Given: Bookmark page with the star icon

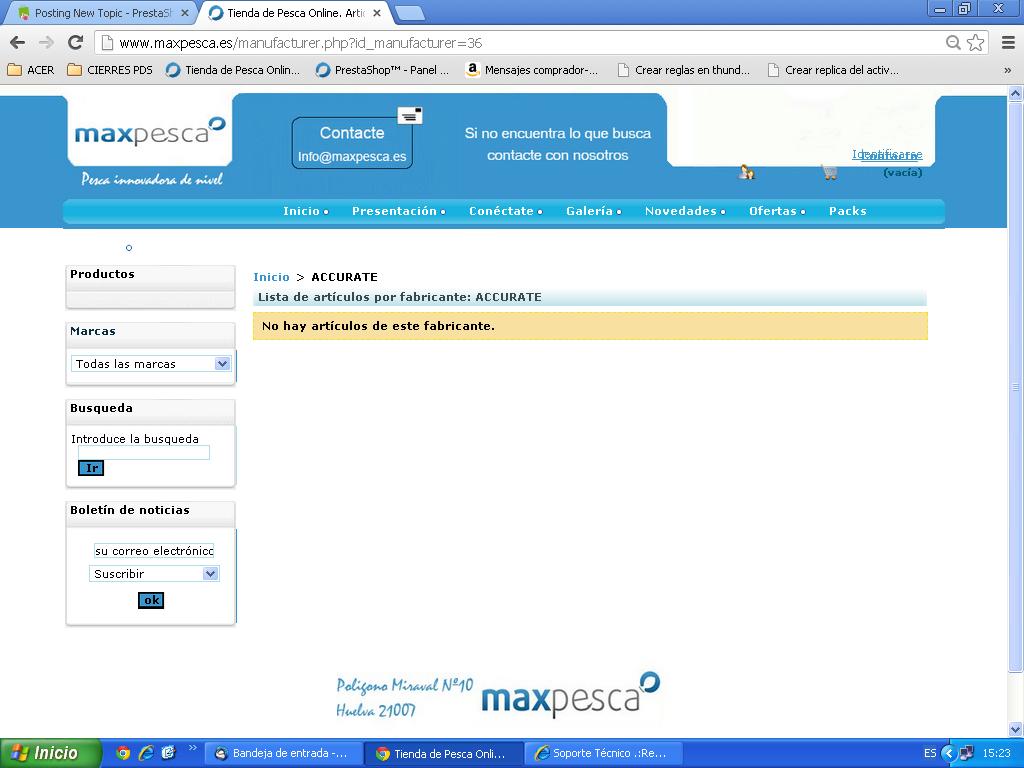Looking at the screenshot, I should [975, 42].
